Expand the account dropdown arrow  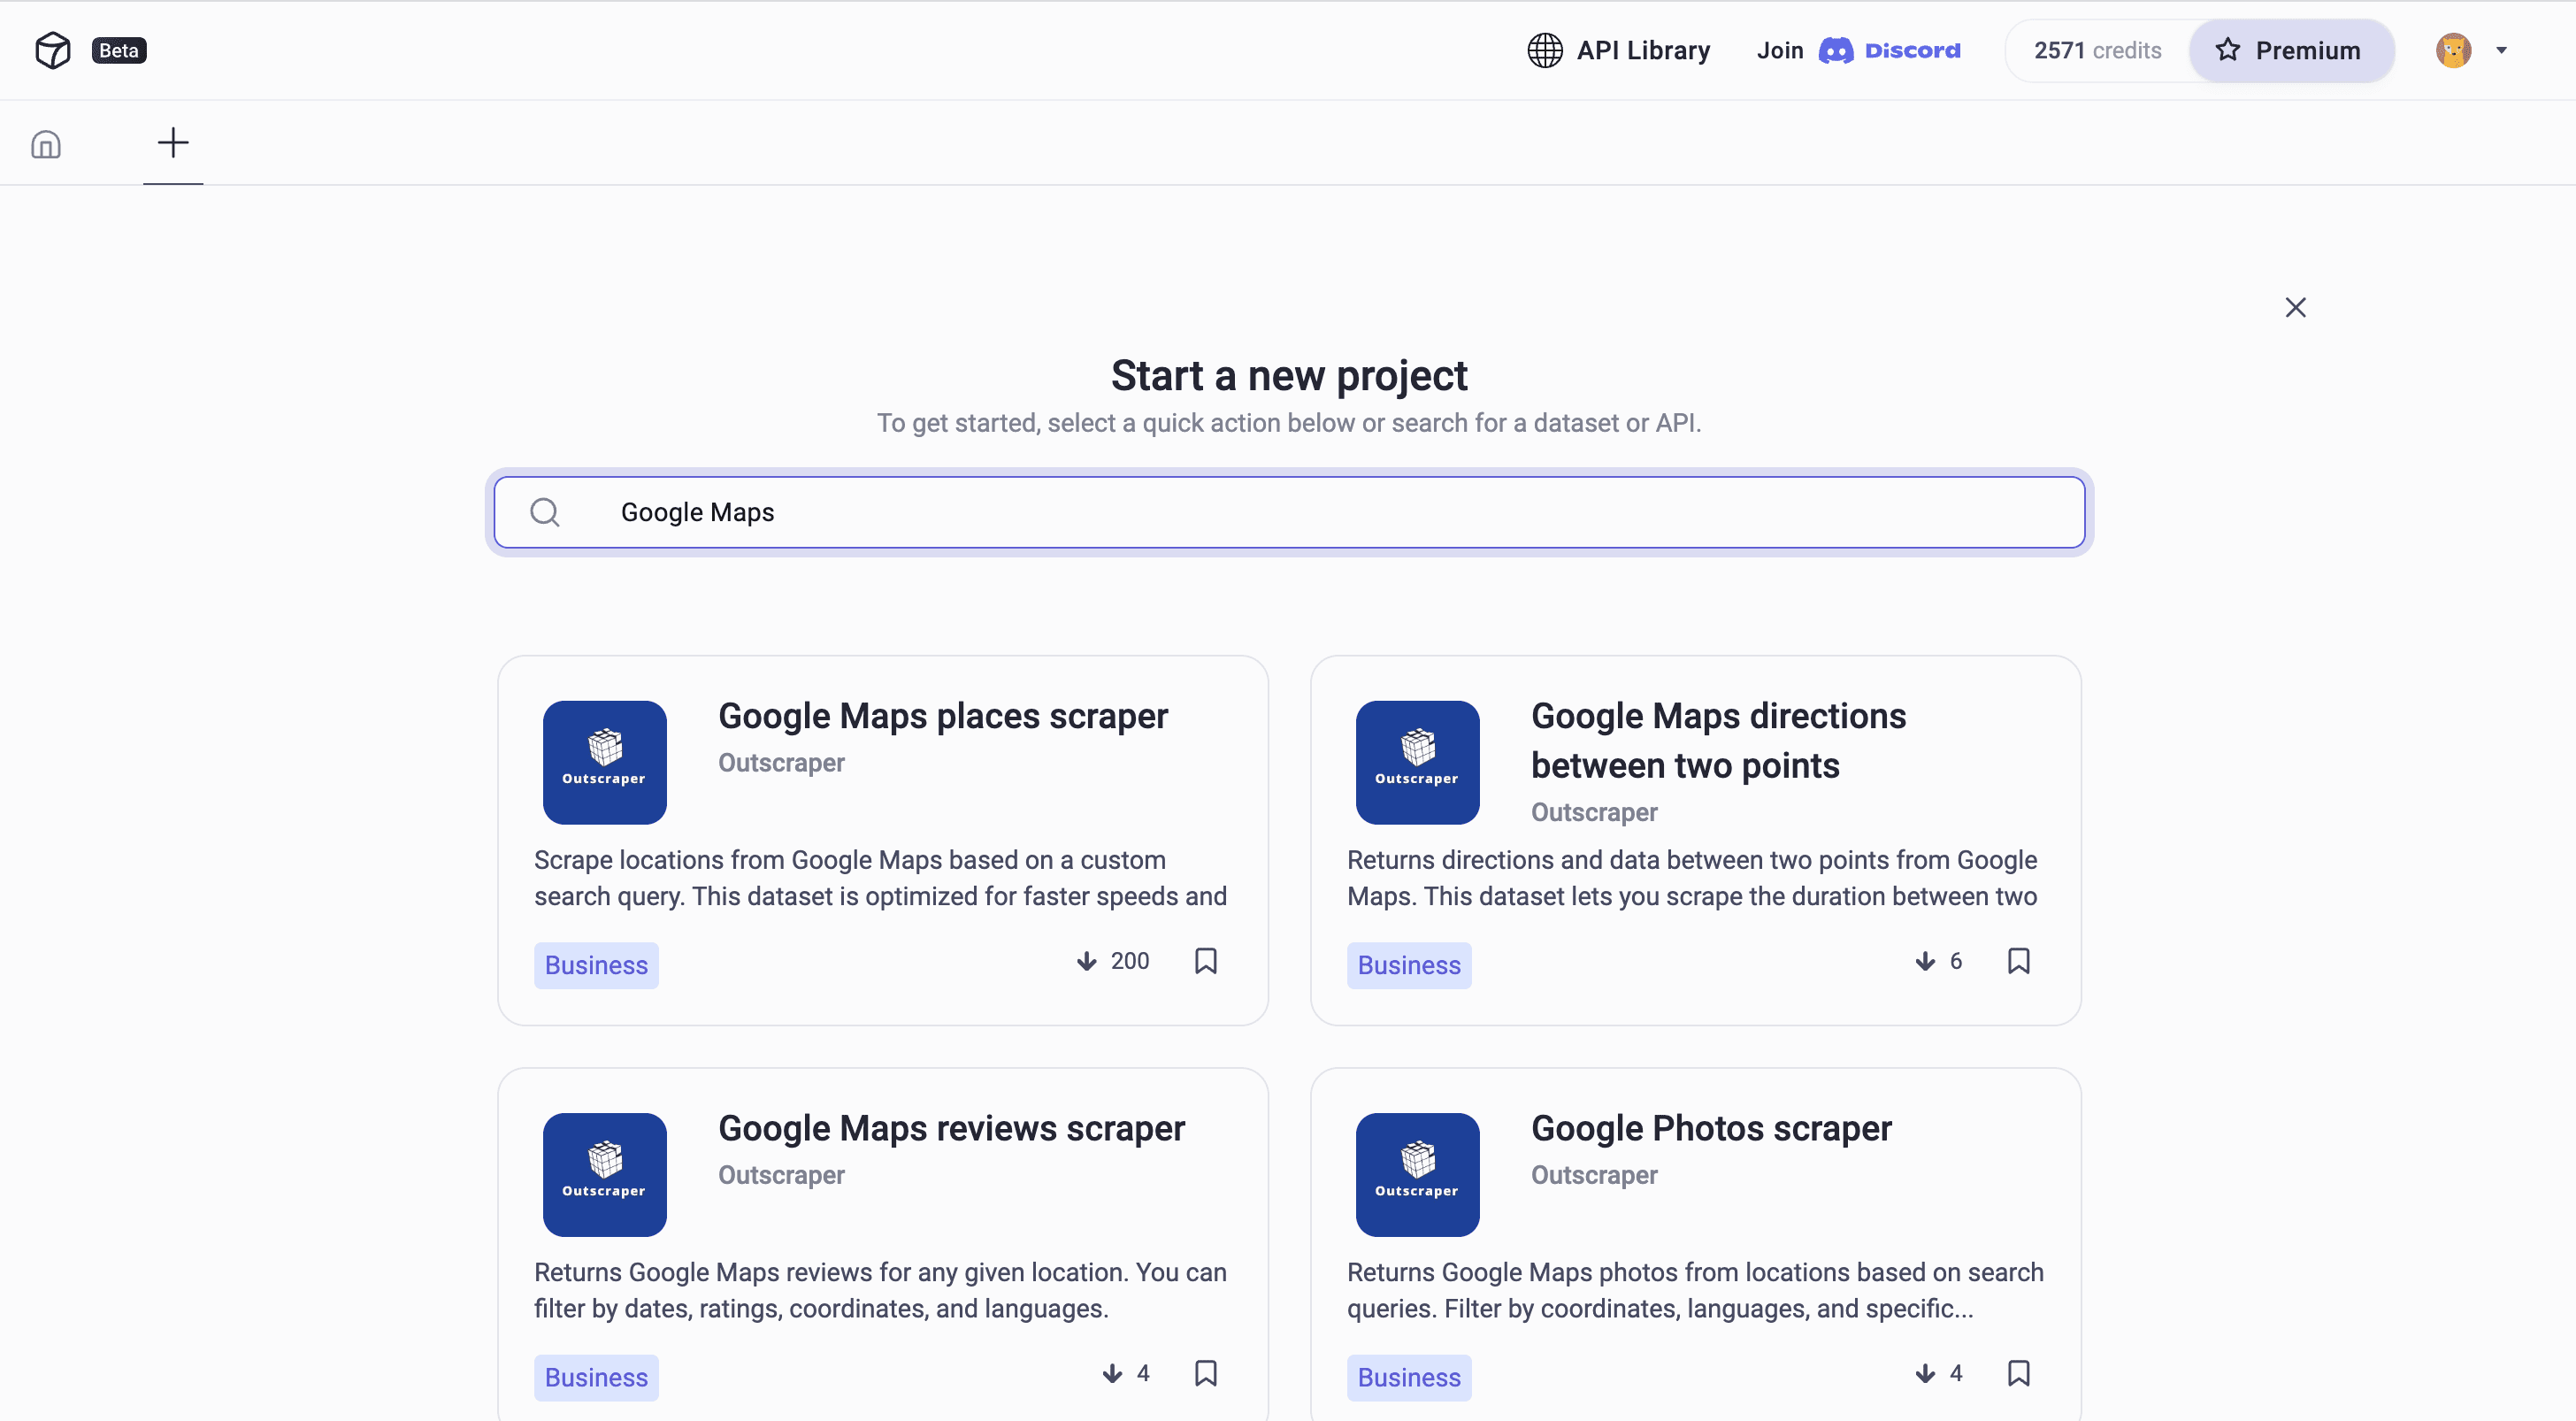point(2501,51)
